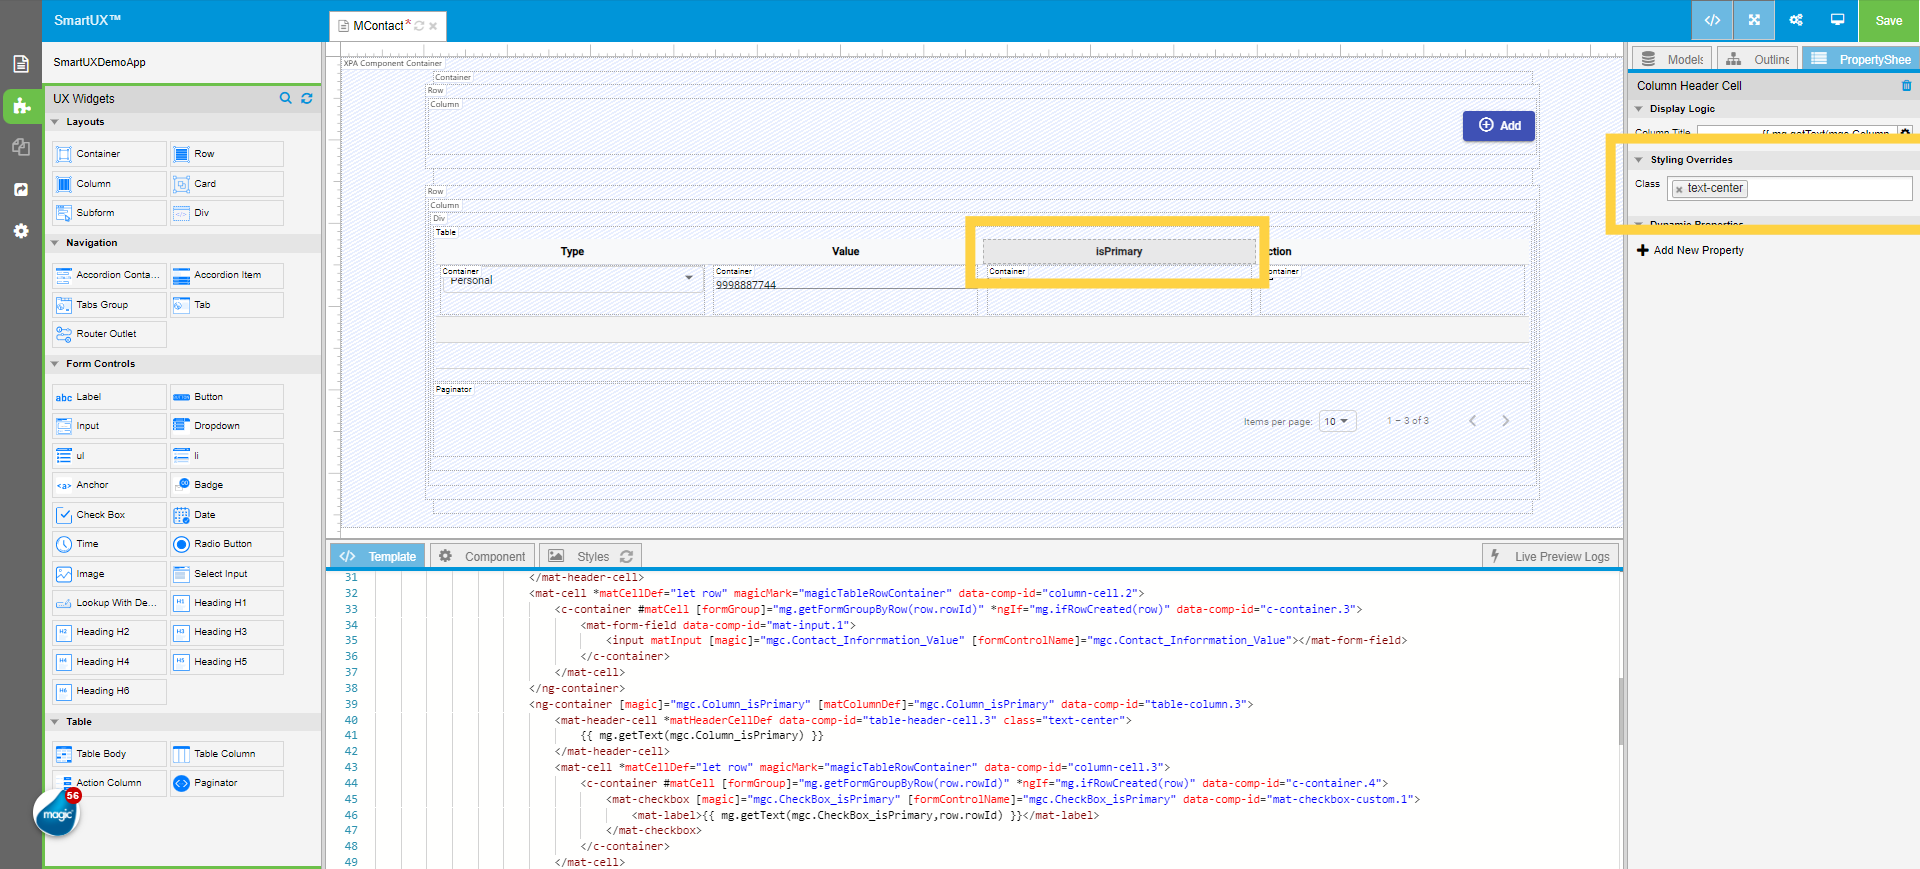The image size is (1920, 869).
Task: Collapse the Table widgets section
Action: point(55,721)
